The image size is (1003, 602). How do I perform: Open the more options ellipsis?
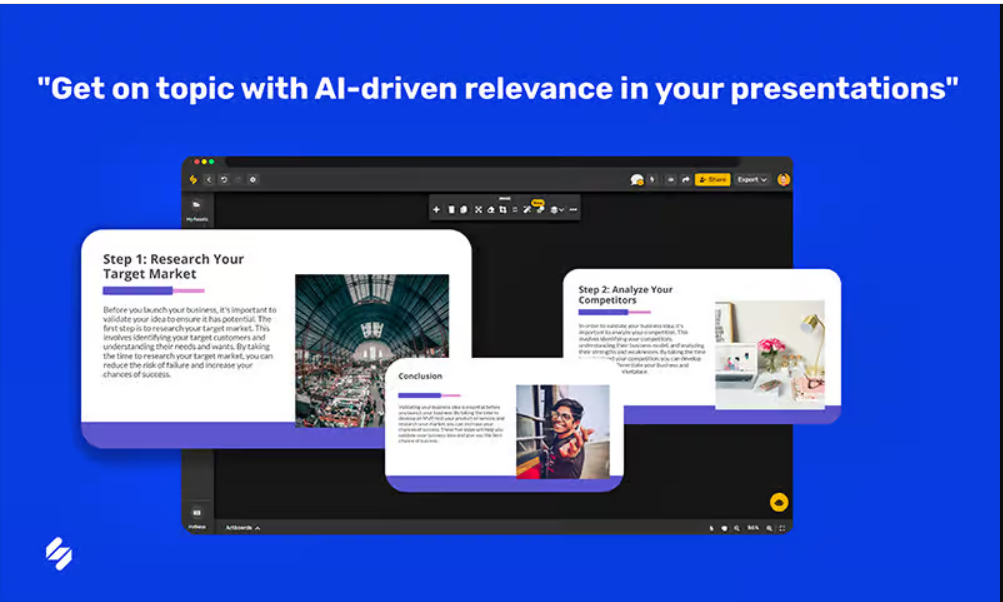point(573,210)
